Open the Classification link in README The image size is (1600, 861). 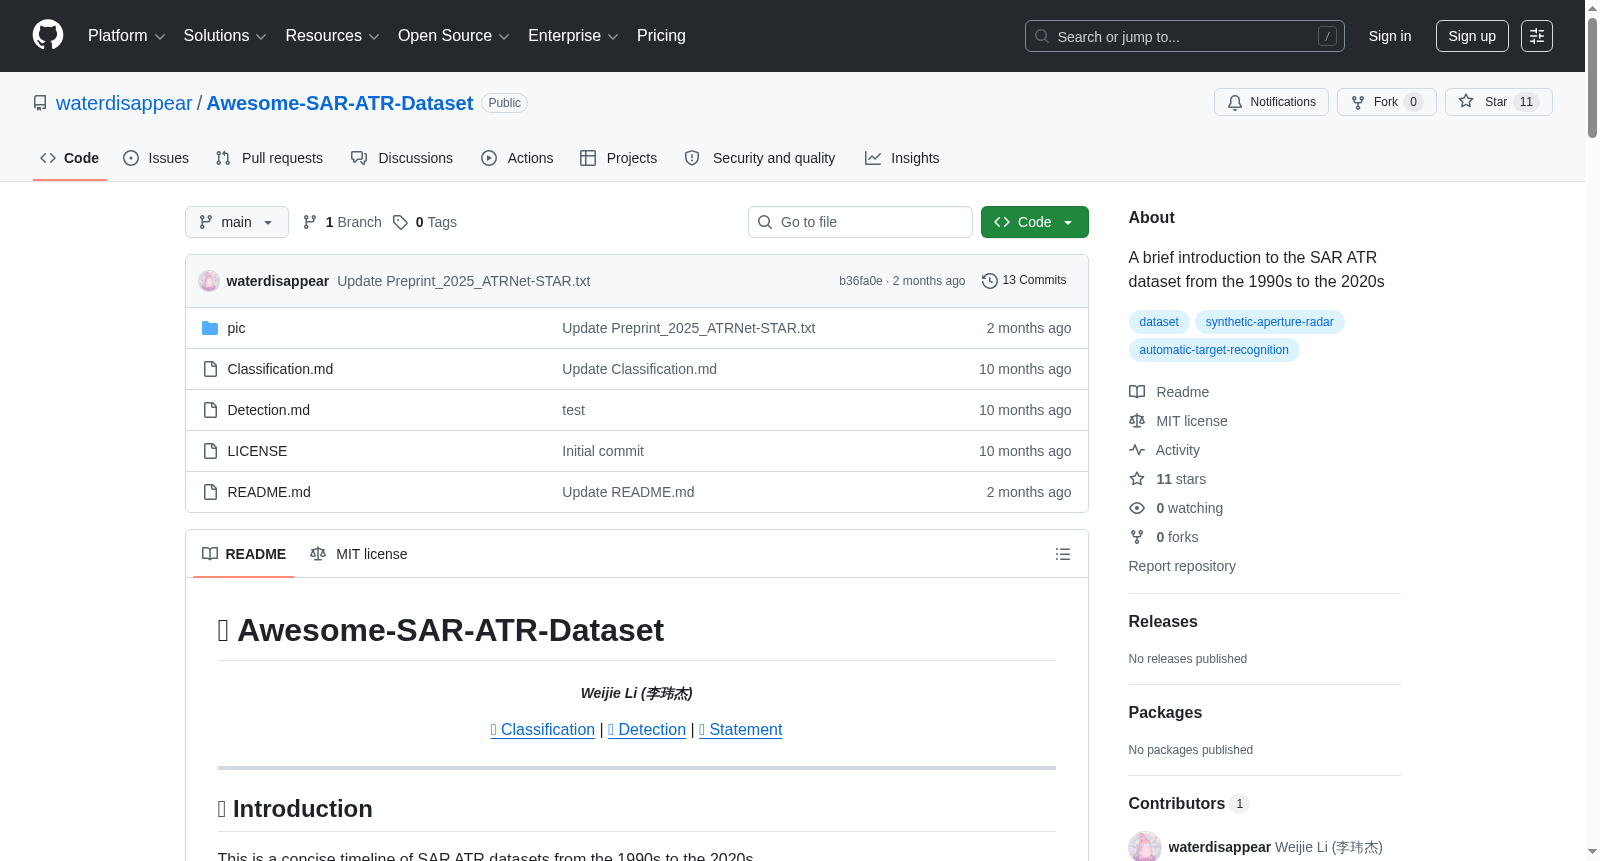coord(543,730)
